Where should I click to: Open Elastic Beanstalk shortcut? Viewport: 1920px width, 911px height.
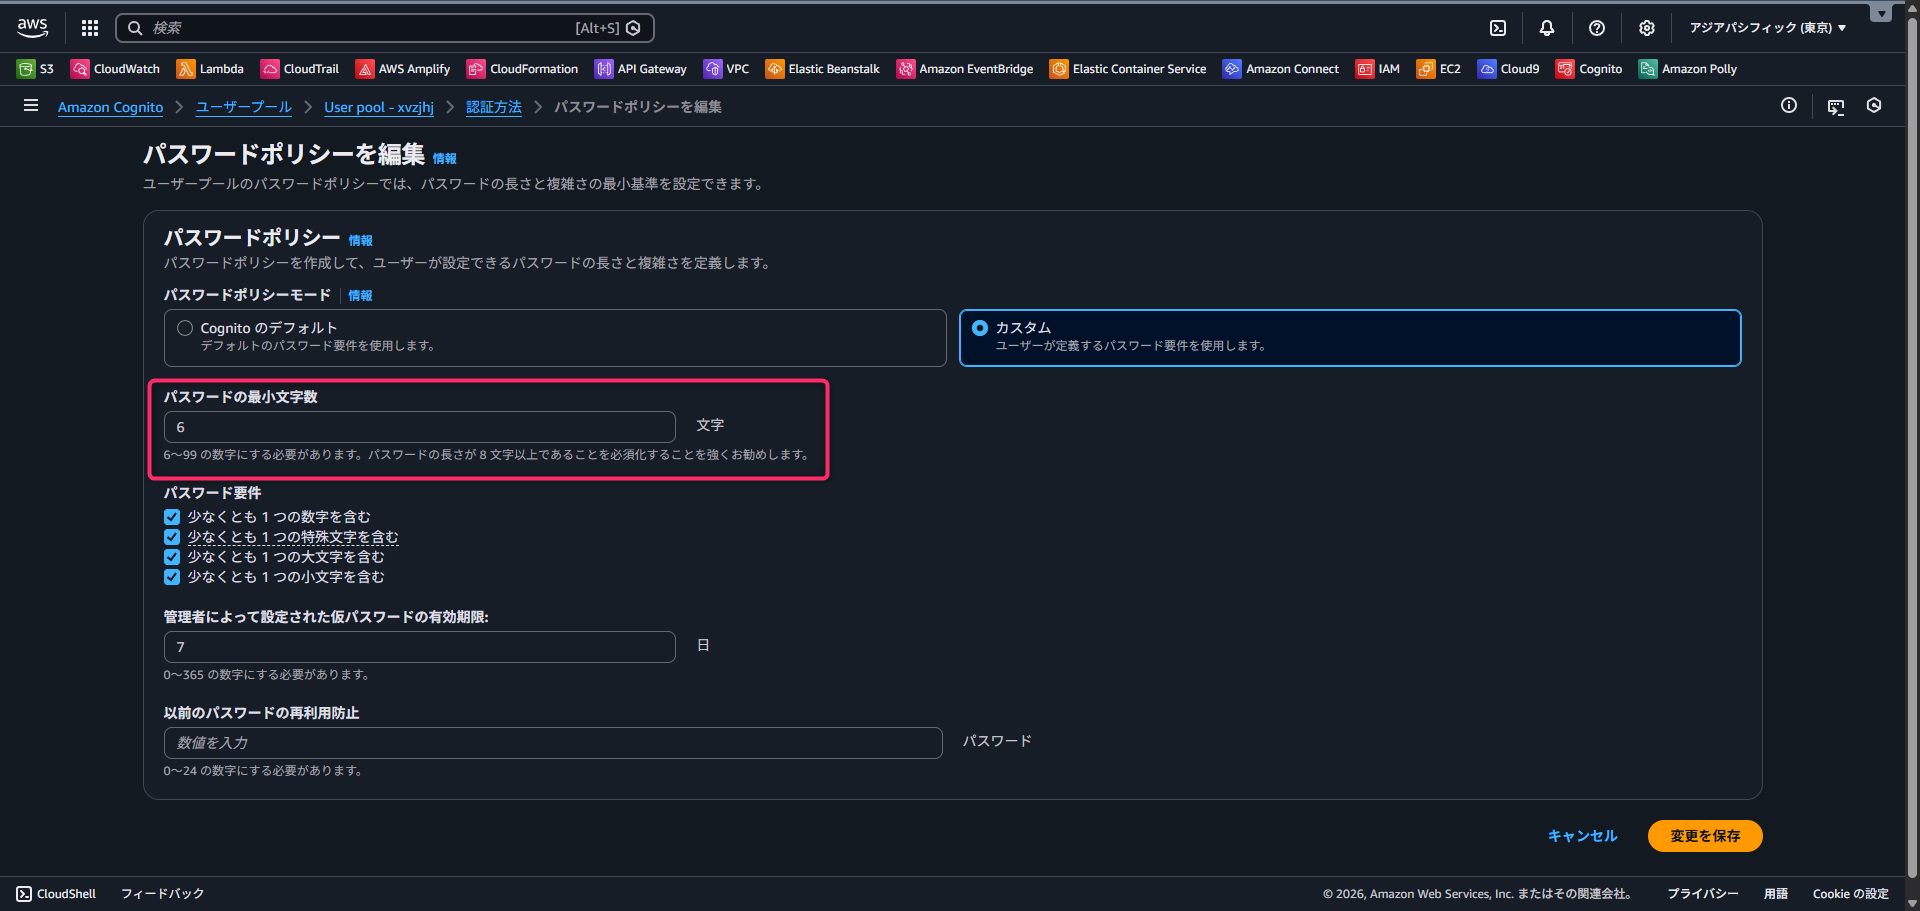[823, 69]
